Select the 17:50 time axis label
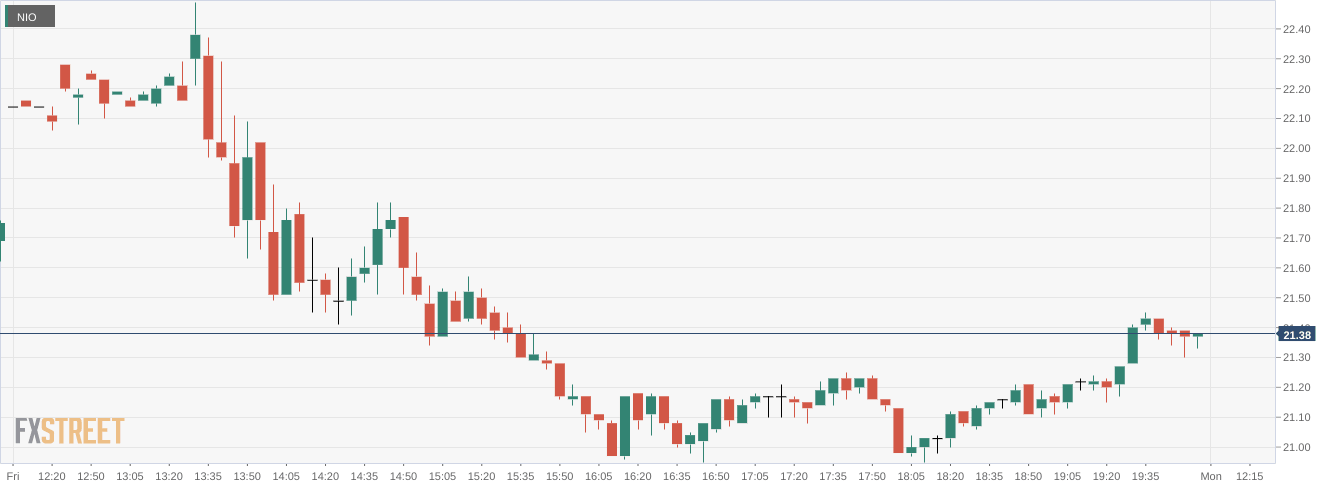The image size is (1340, 489). pyautogui.click(x=872, y=476)
